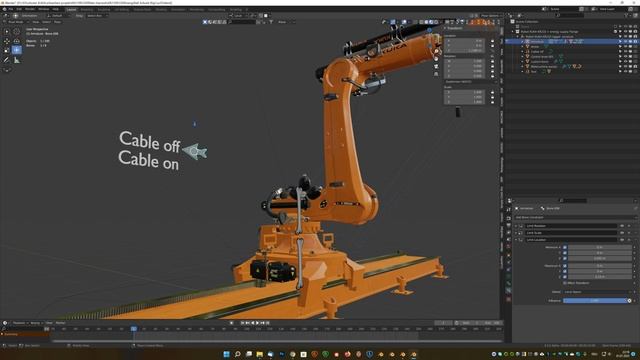Toggle Minimum X checkbox in Limit Location

click(565, 247)
